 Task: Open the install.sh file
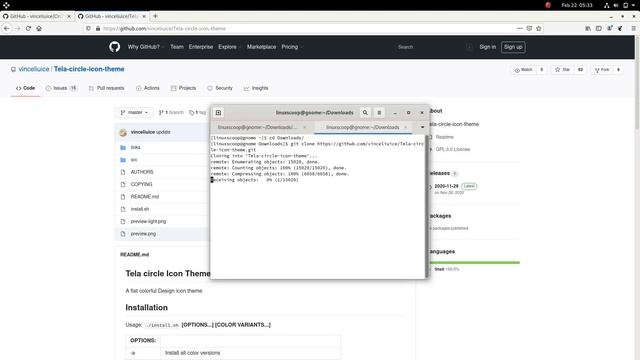pos(140,209)
